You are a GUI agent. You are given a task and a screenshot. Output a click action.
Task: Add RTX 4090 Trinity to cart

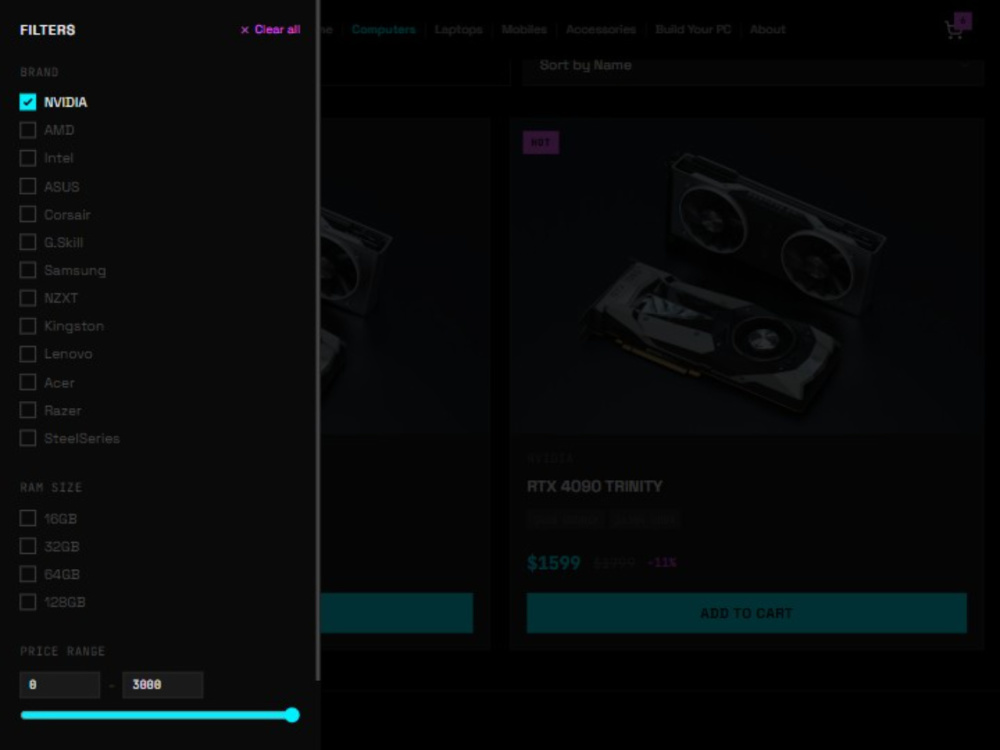tap(746, 613)
